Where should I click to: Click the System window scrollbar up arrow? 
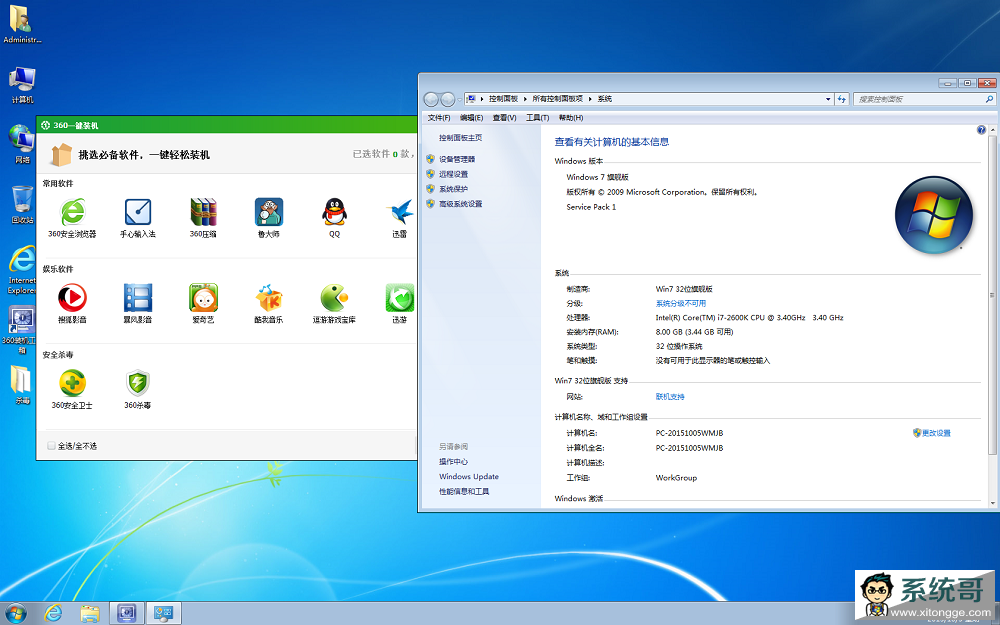point(992,130)
